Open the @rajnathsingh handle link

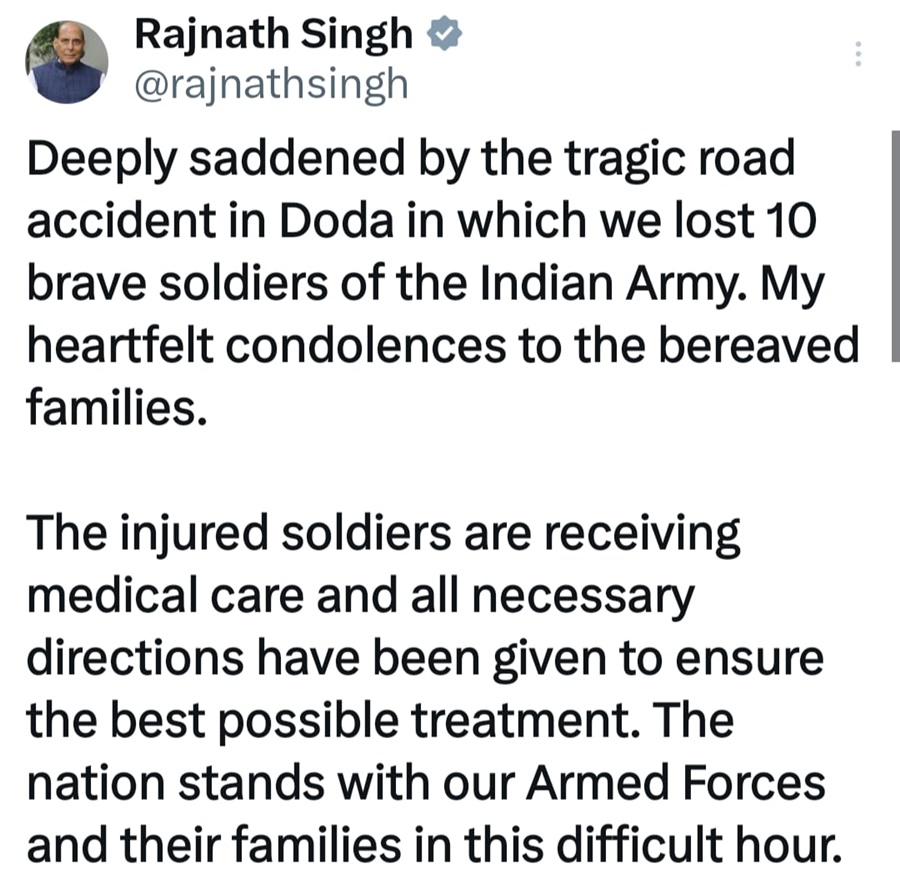[x=270, y=85]
